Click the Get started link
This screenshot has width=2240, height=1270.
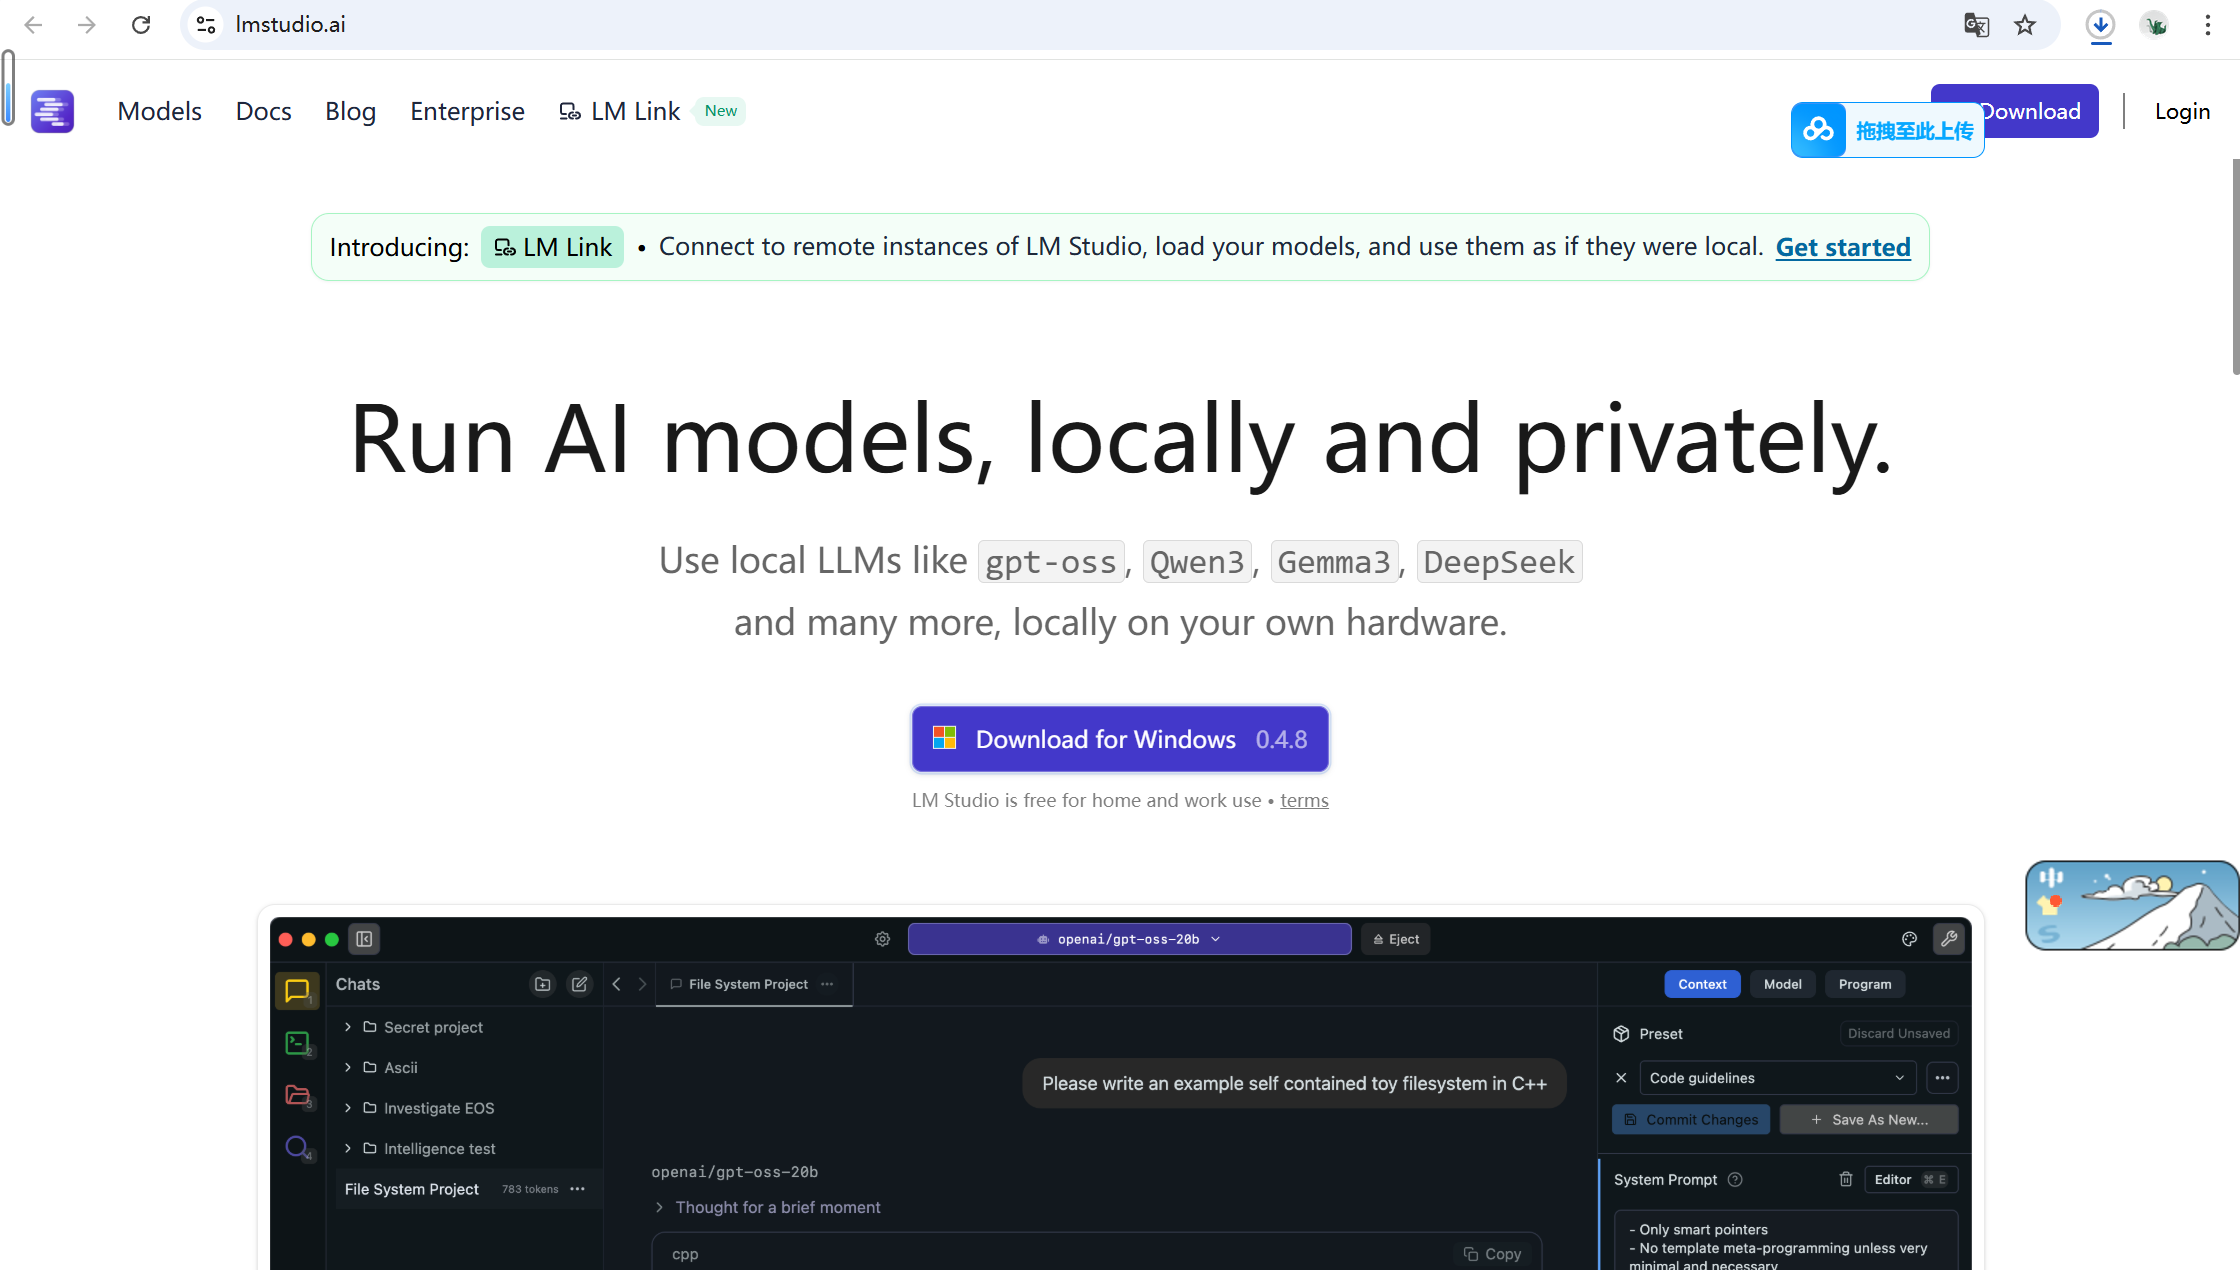pos(1842,247)
